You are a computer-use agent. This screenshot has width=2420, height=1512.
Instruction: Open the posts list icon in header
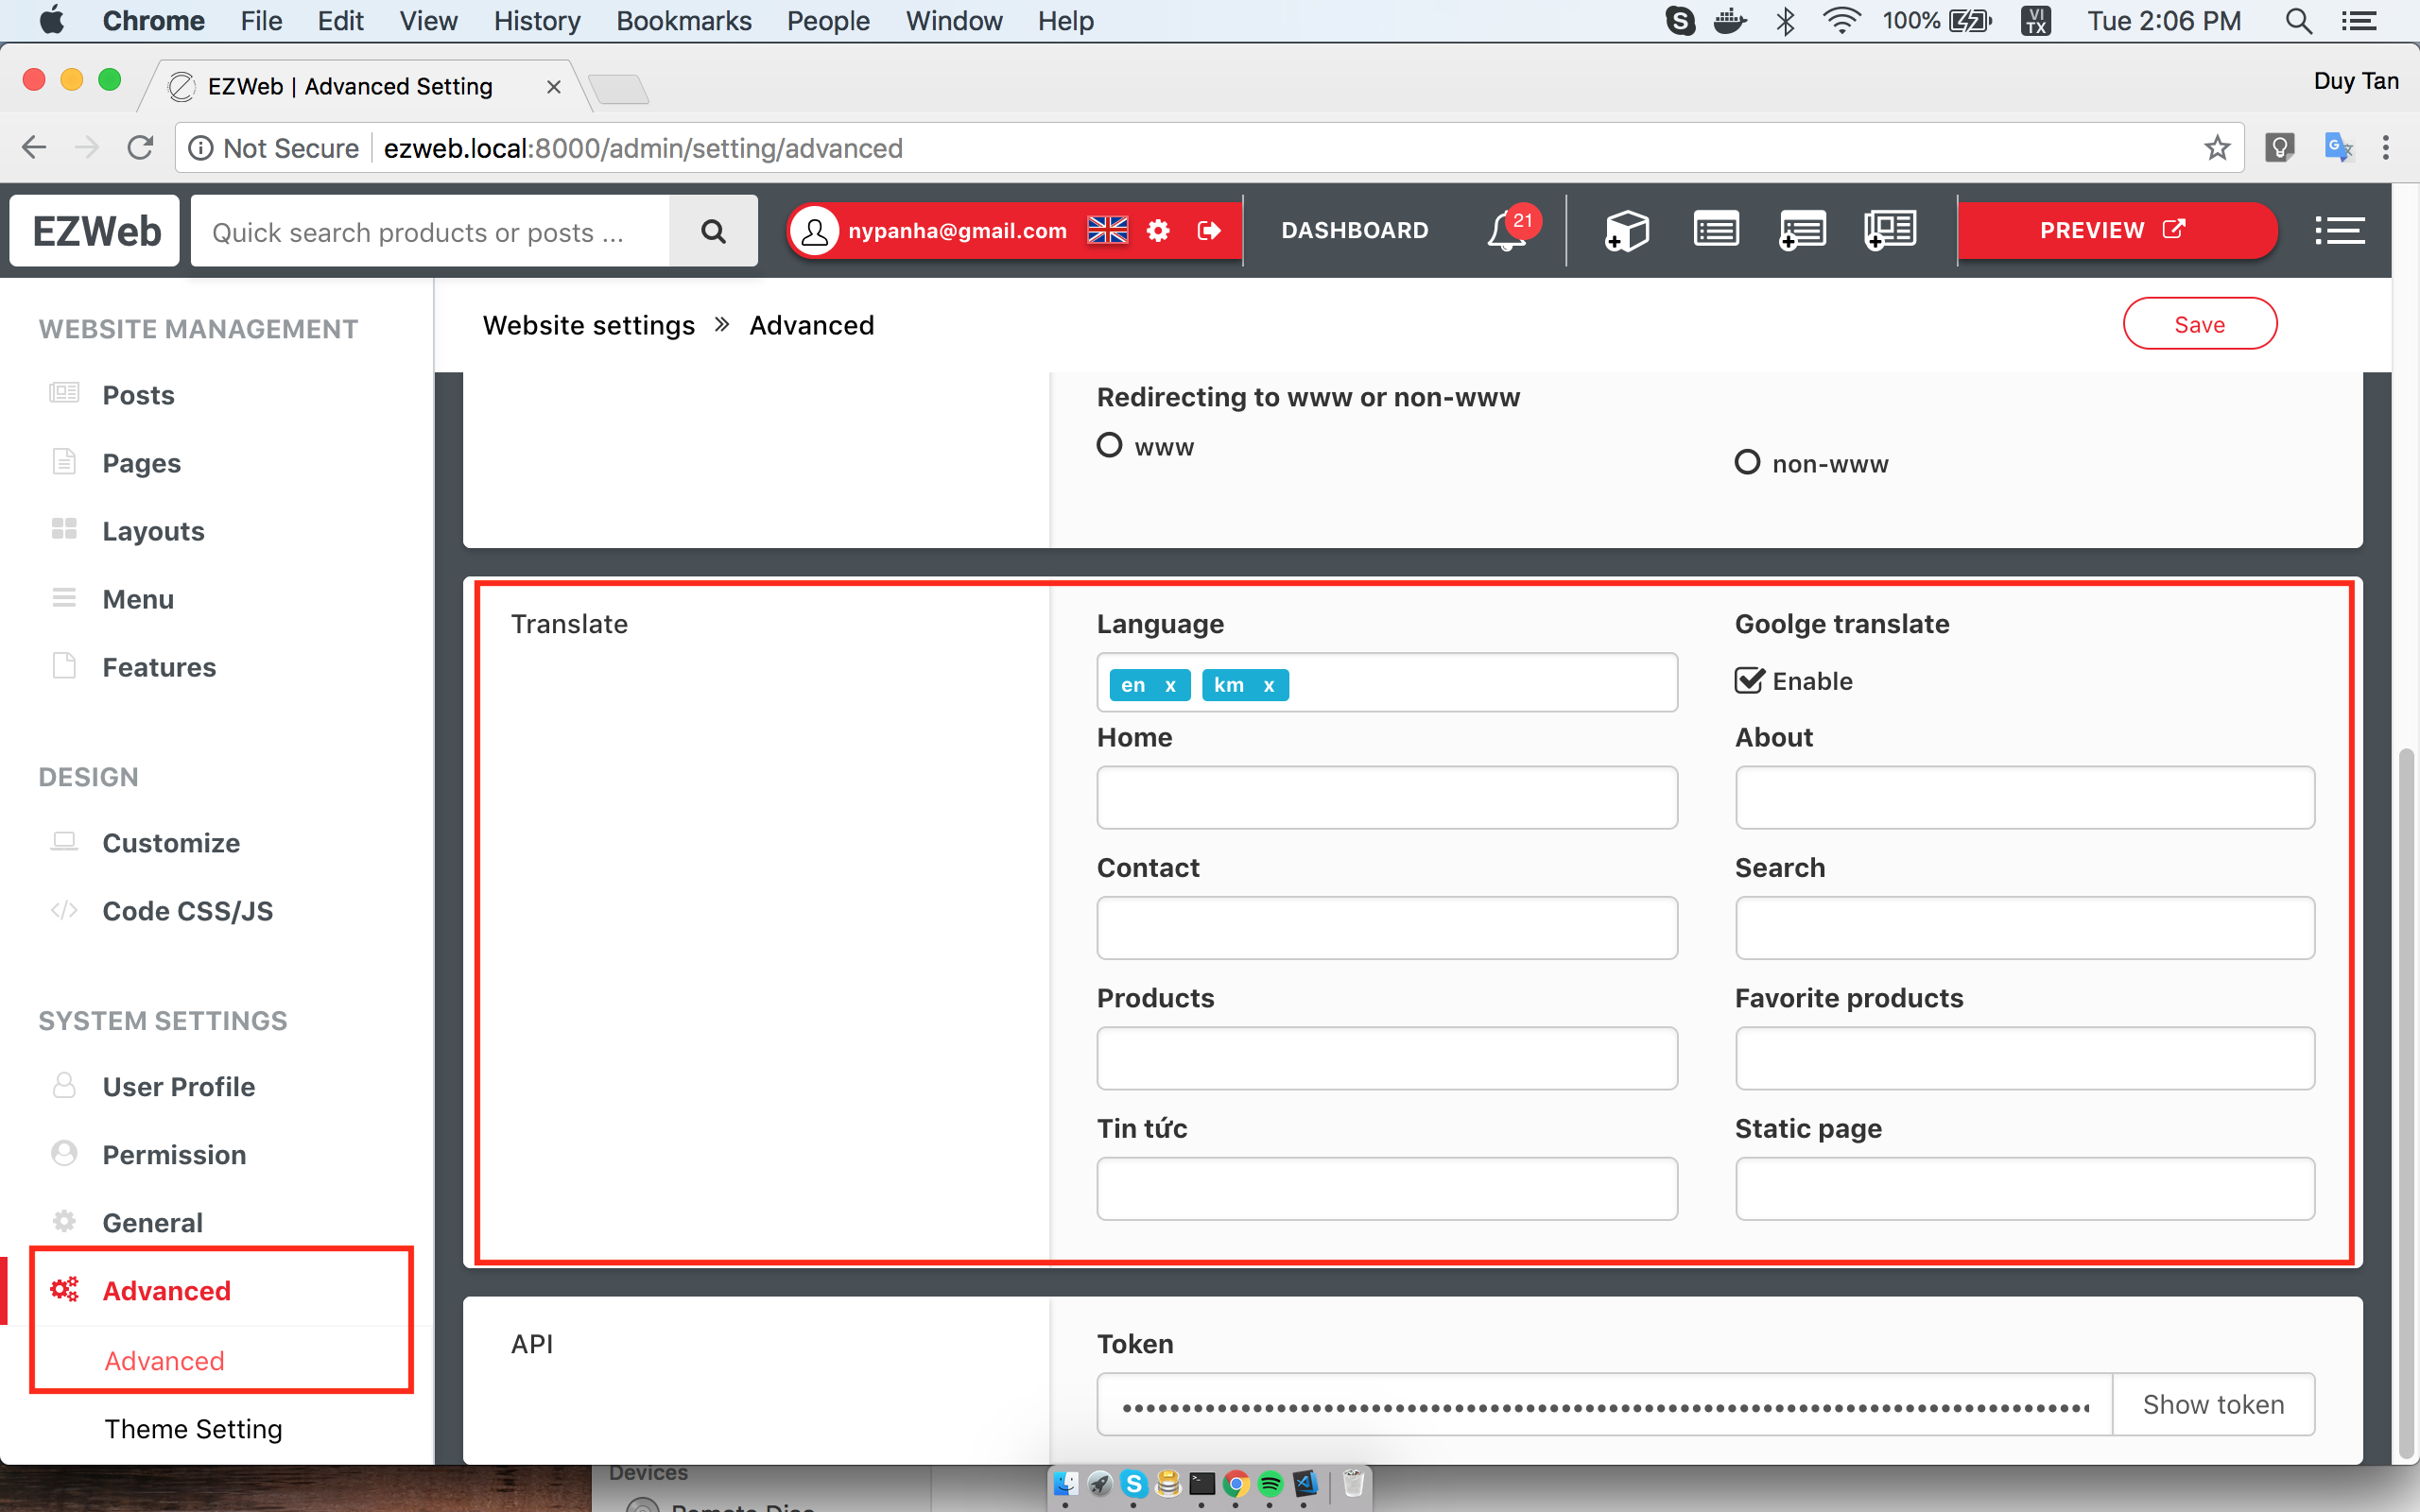click(x=1716, y=230)
